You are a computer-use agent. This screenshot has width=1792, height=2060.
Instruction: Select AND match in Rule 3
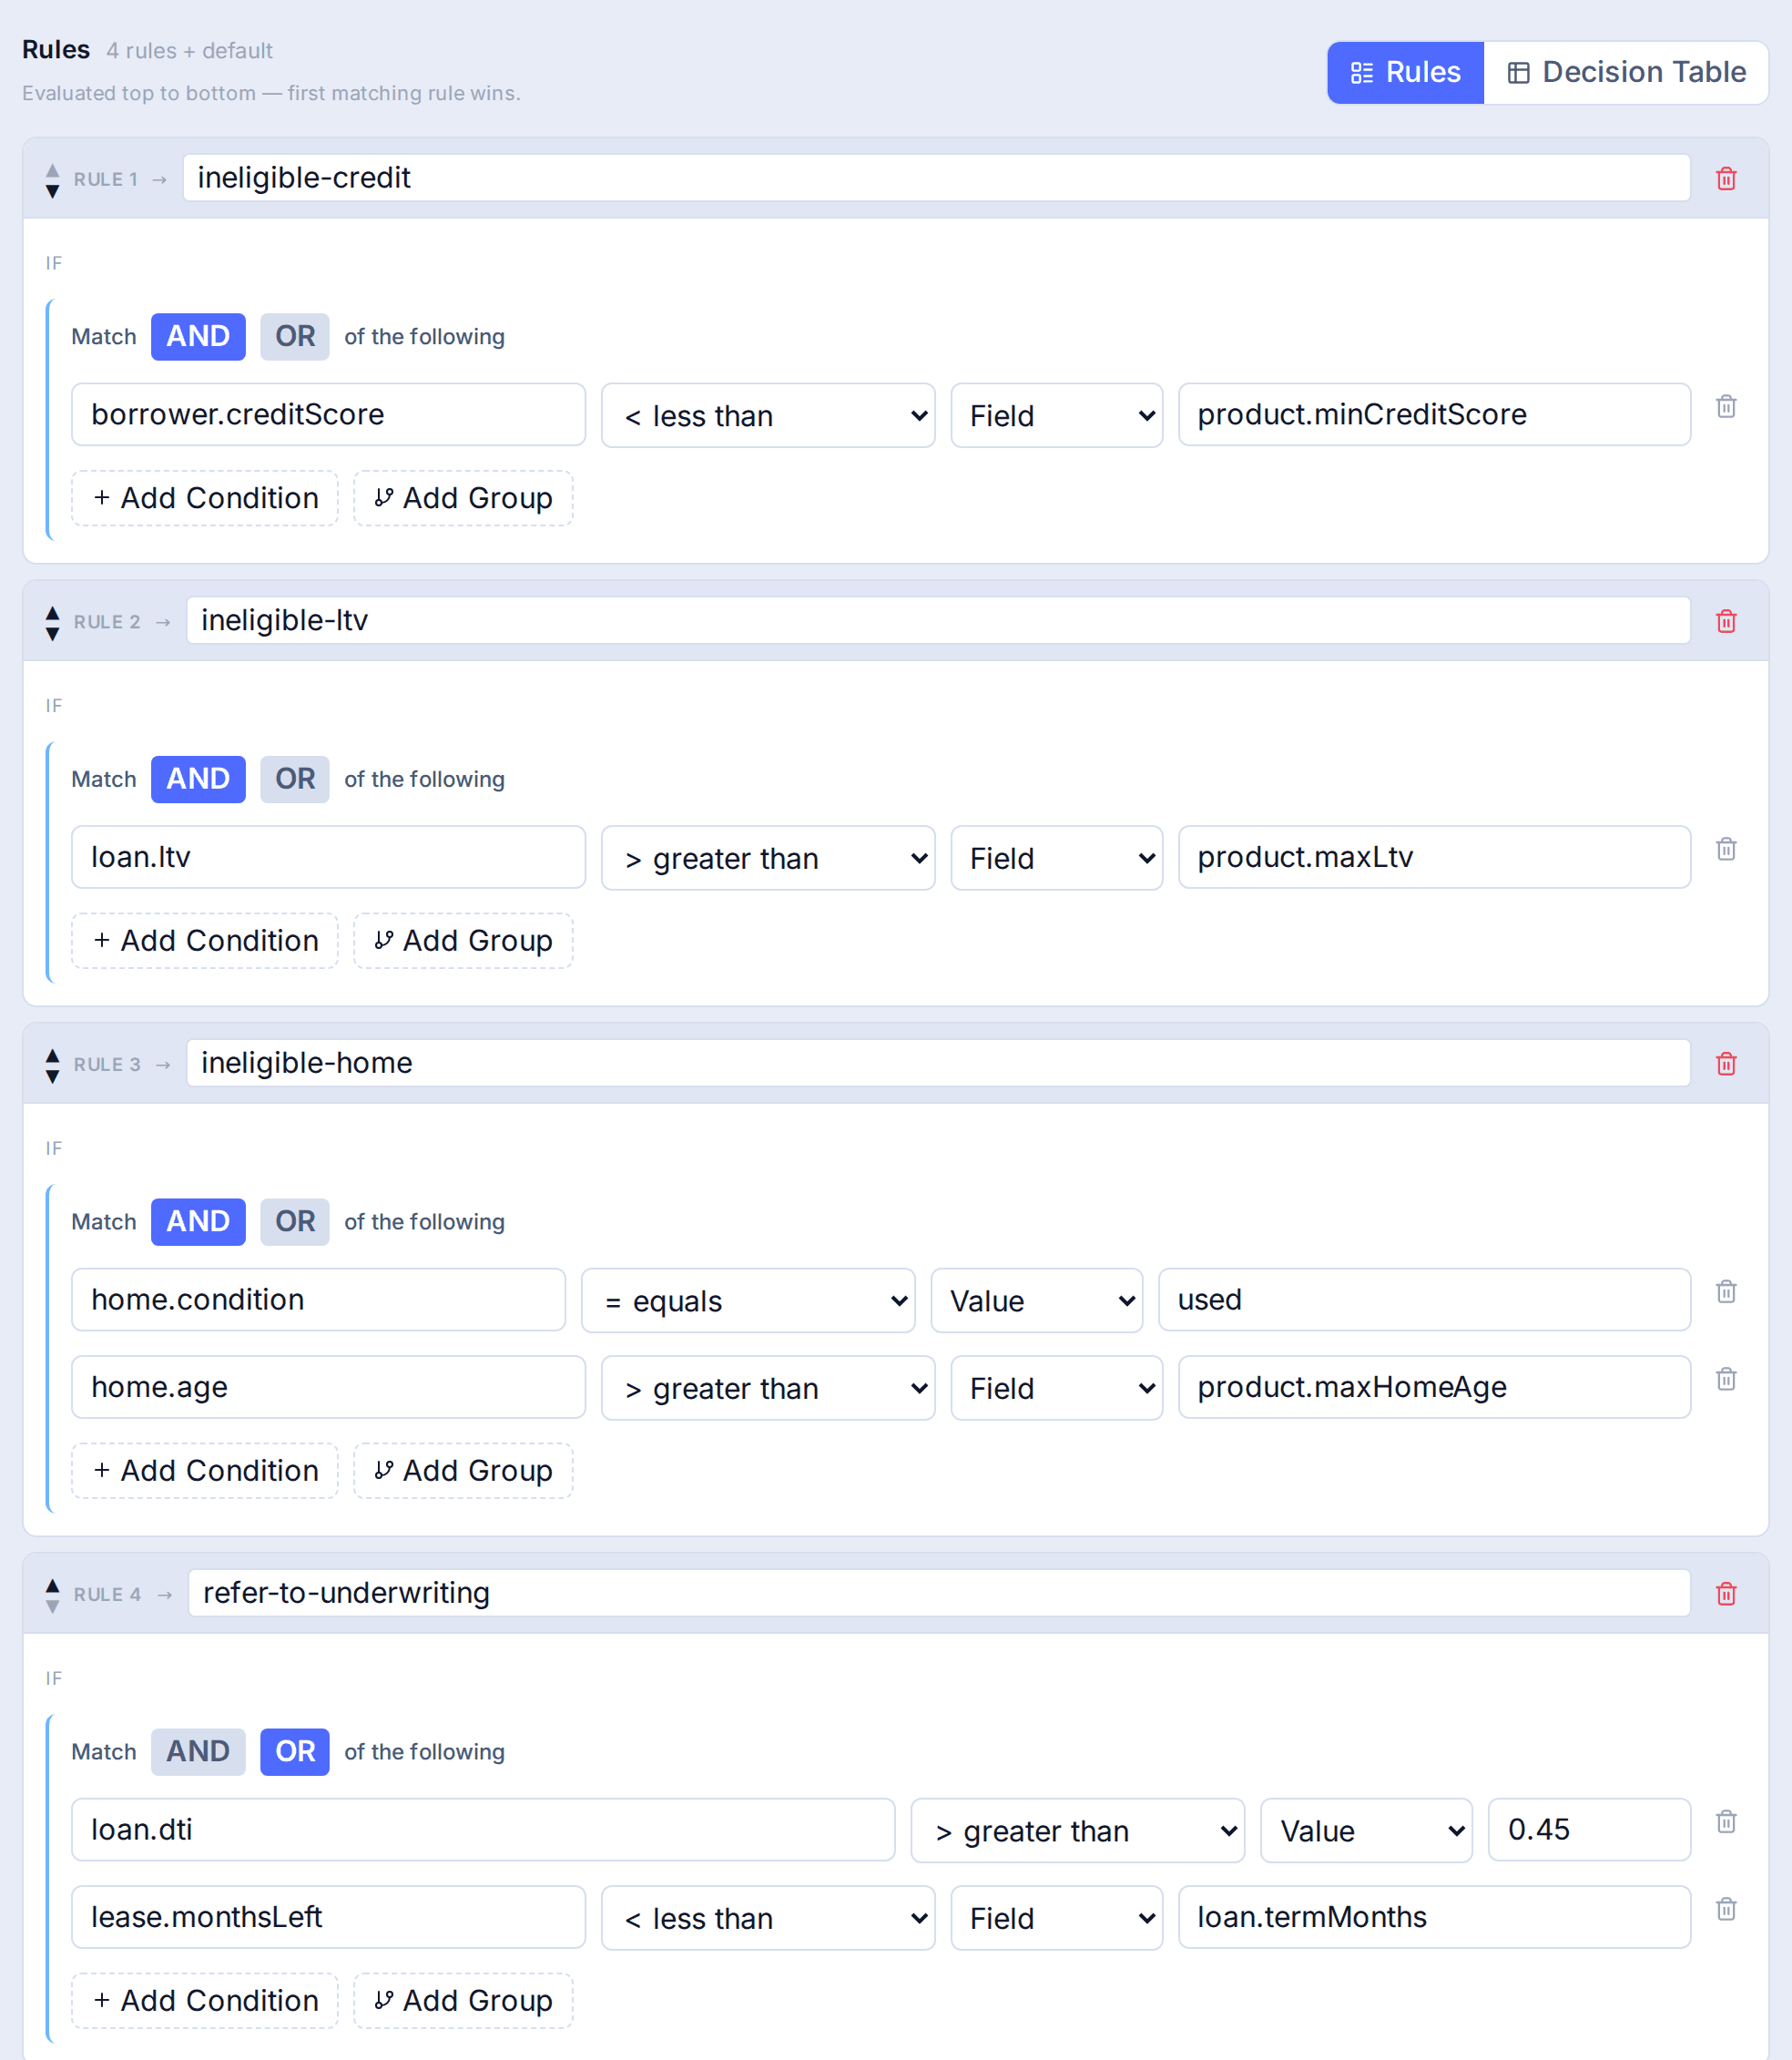pyautogui.click(x=198, y=1221)
